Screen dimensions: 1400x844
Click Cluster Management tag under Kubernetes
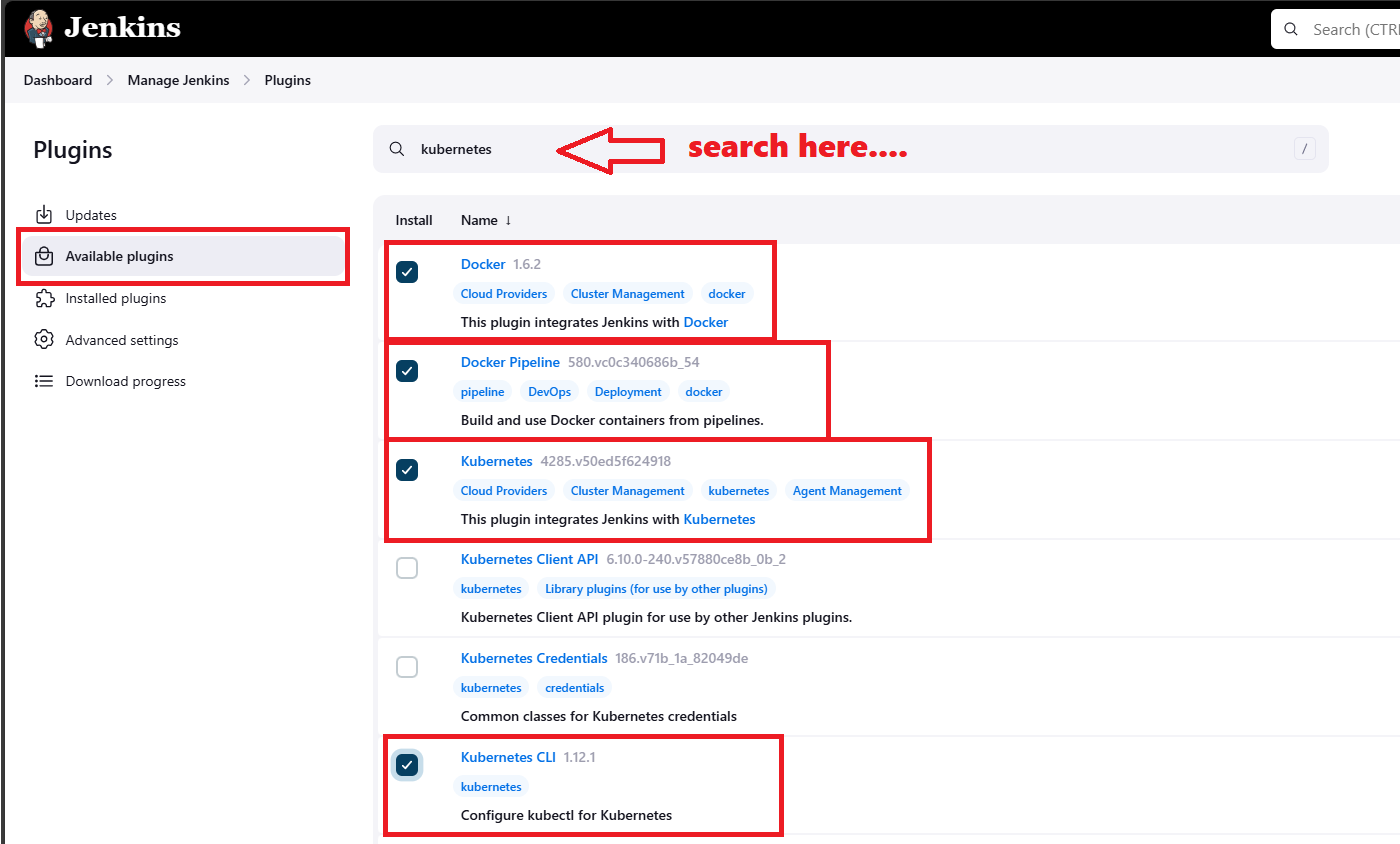(x=628, y=491)
